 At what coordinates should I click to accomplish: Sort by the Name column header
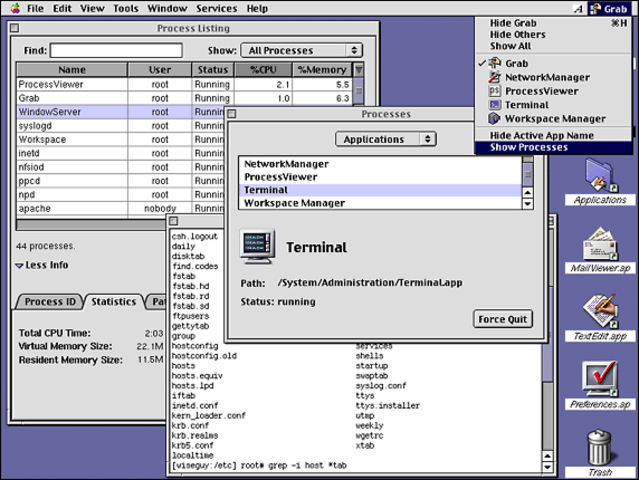tap(72, 70)
